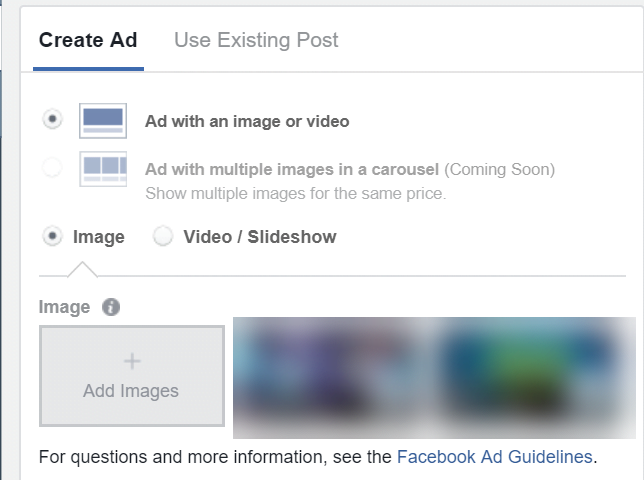The width and height of the screenshot is (644, 480).
Task: Click the carousel ad format icon
Action: click(103, 169)
